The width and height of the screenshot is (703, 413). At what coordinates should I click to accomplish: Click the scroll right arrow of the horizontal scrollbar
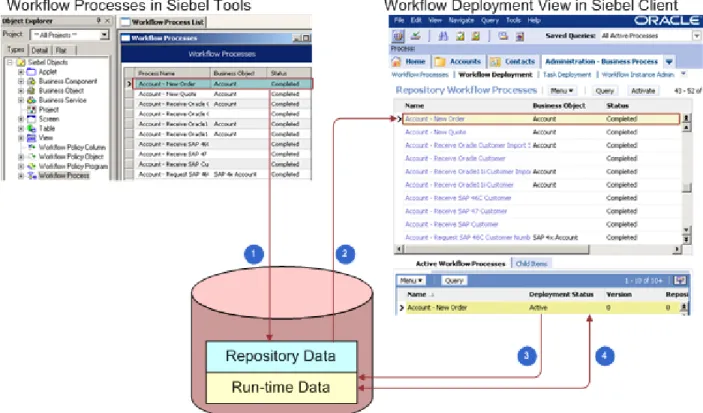click(677, 249)
